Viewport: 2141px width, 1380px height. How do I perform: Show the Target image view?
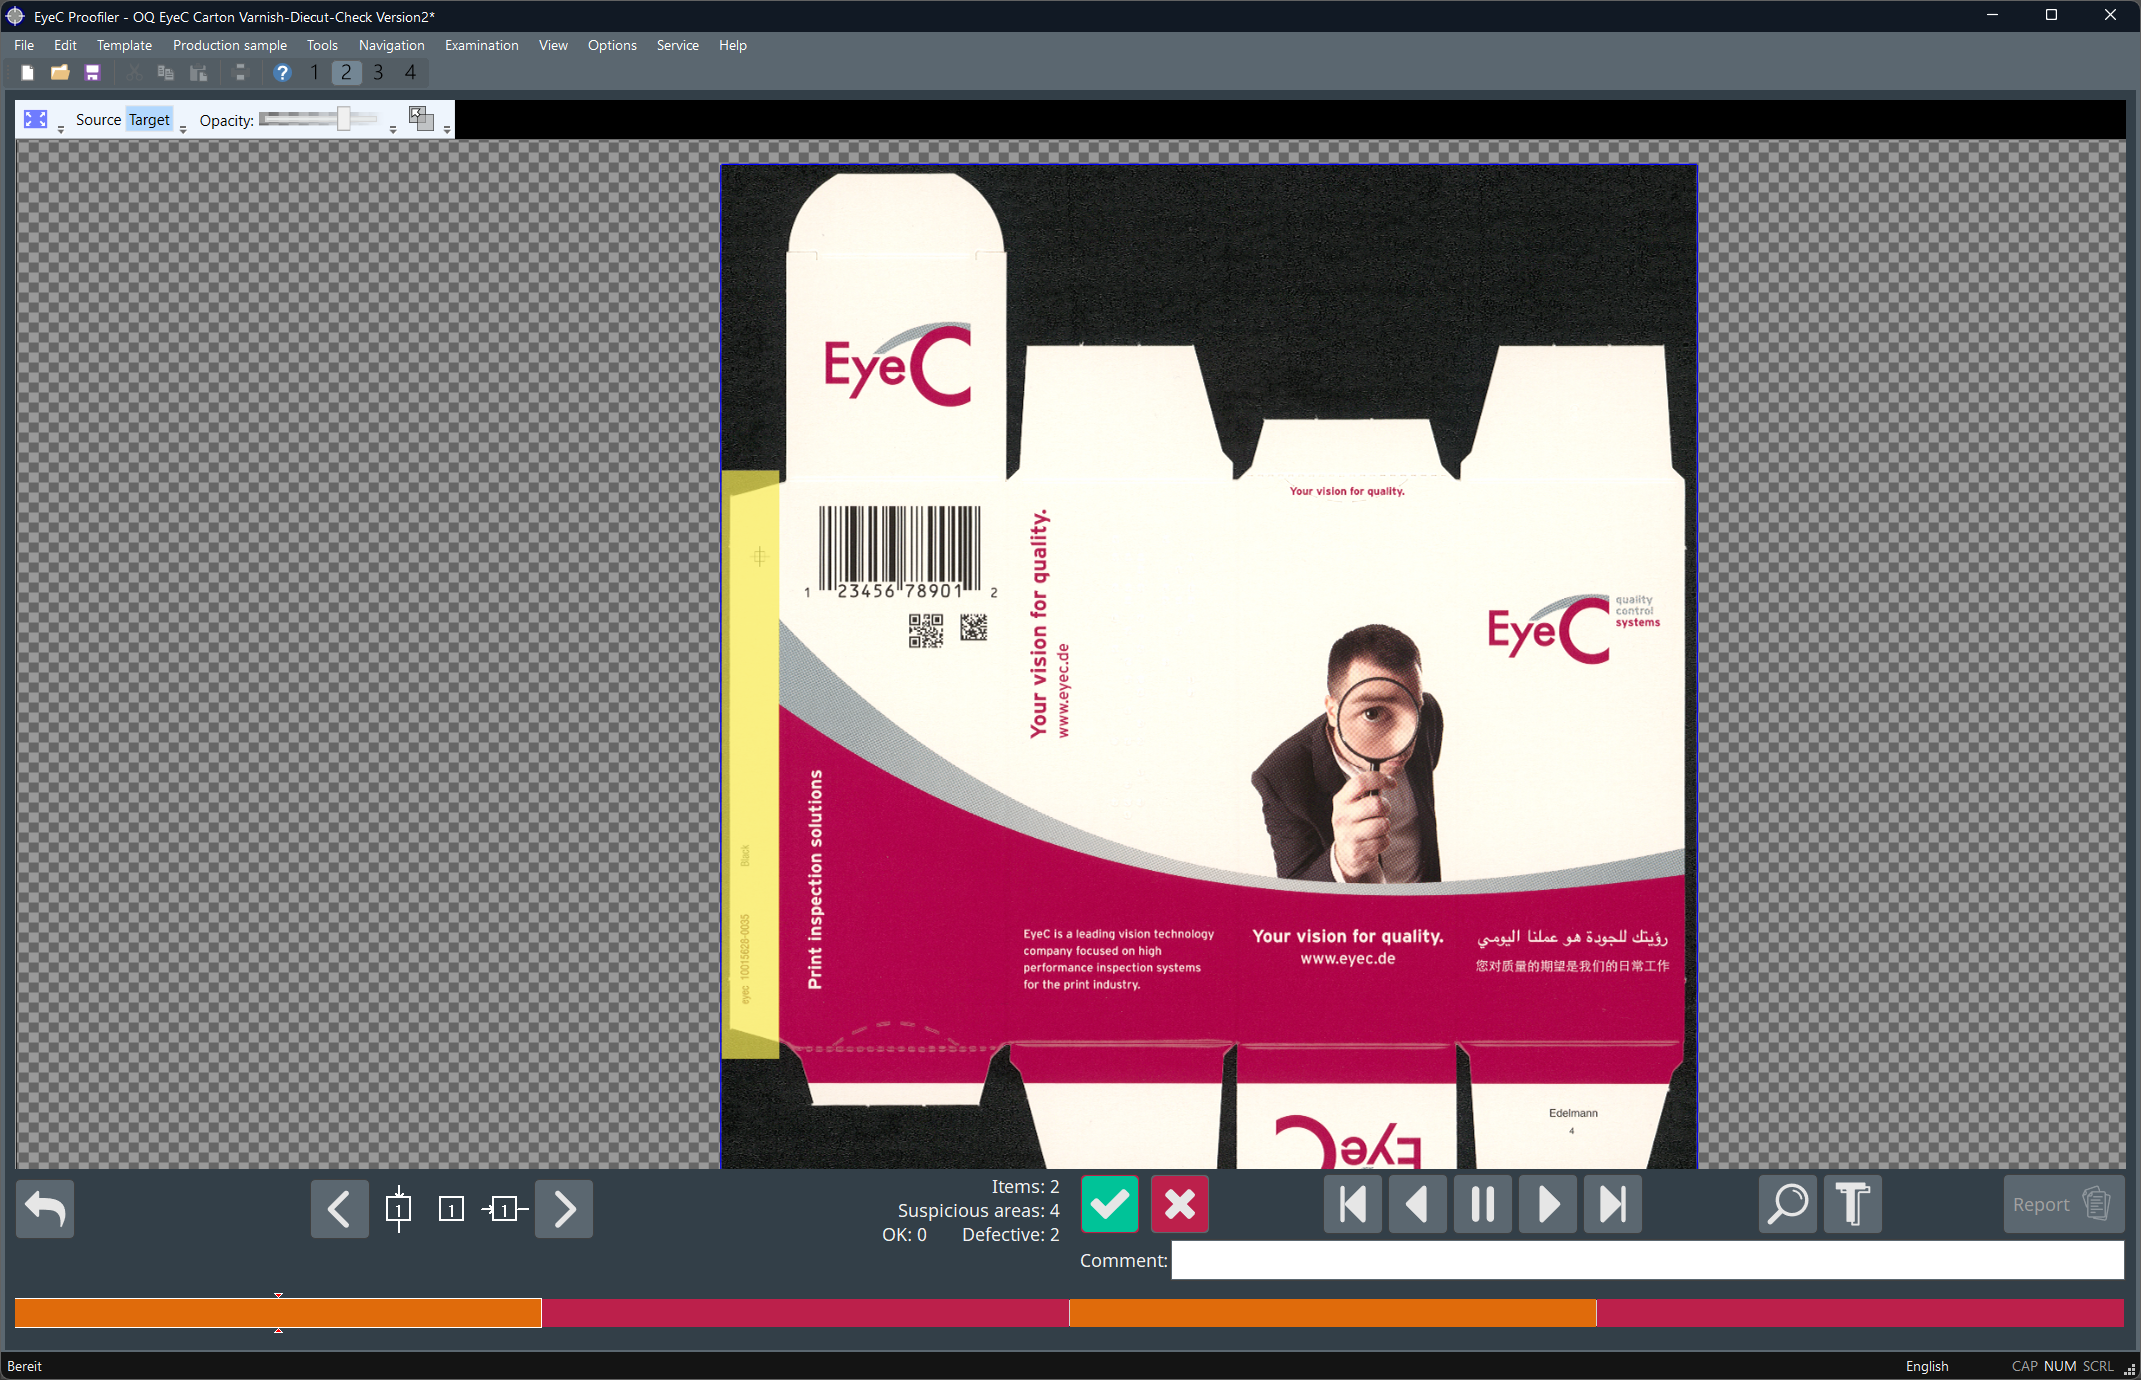coord(150,120)
